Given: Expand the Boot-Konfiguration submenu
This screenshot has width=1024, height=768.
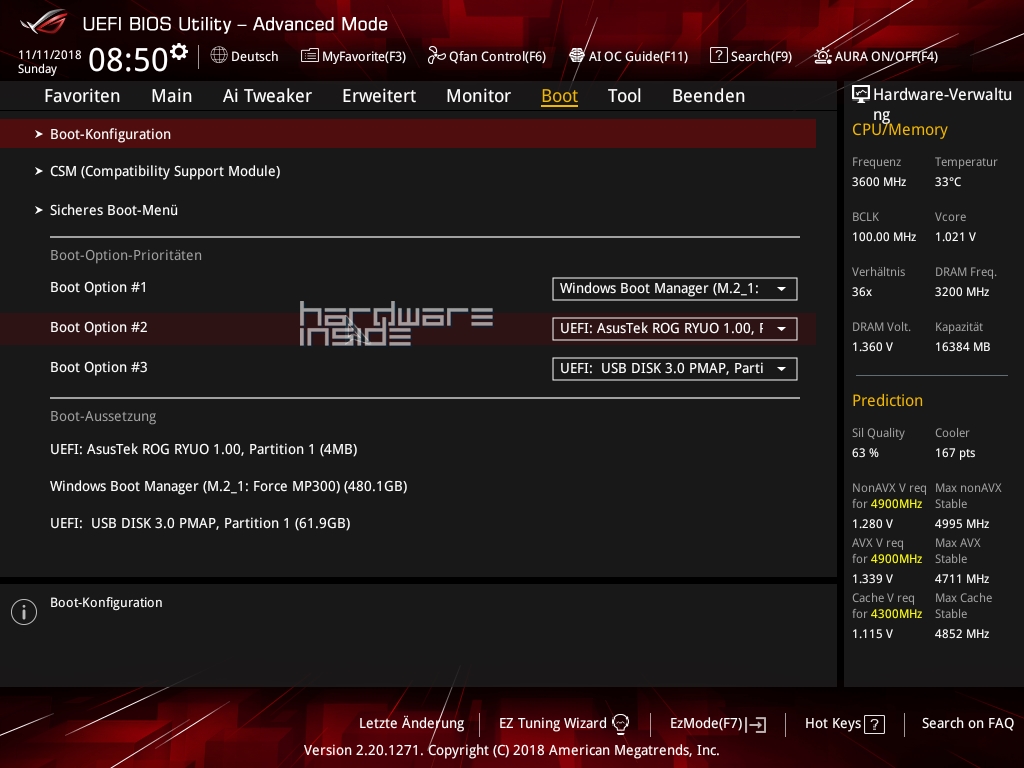Looking at the screenshot, I should click(408, 134).
